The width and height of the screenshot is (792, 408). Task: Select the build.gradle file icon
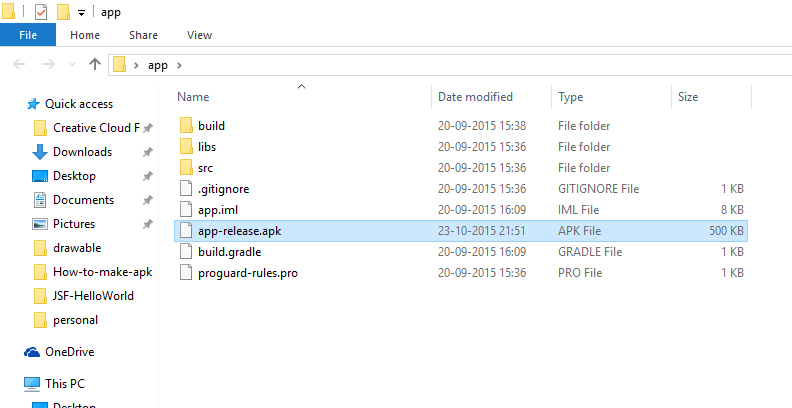[186, 251]
